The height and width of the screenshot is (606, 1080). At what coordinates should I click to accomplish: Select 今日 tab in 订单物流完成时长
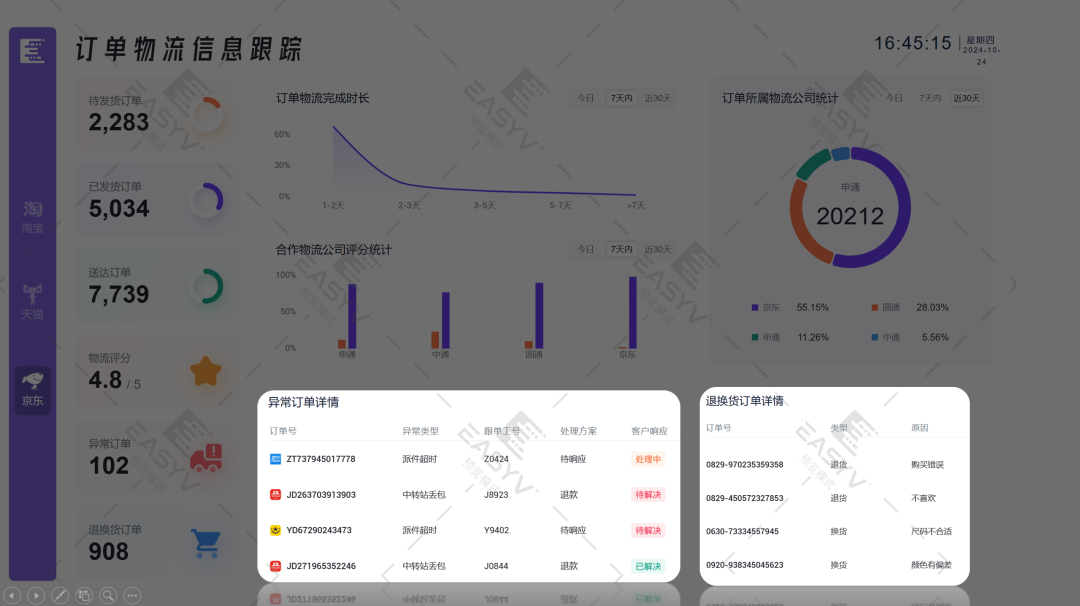coord(585,98)
